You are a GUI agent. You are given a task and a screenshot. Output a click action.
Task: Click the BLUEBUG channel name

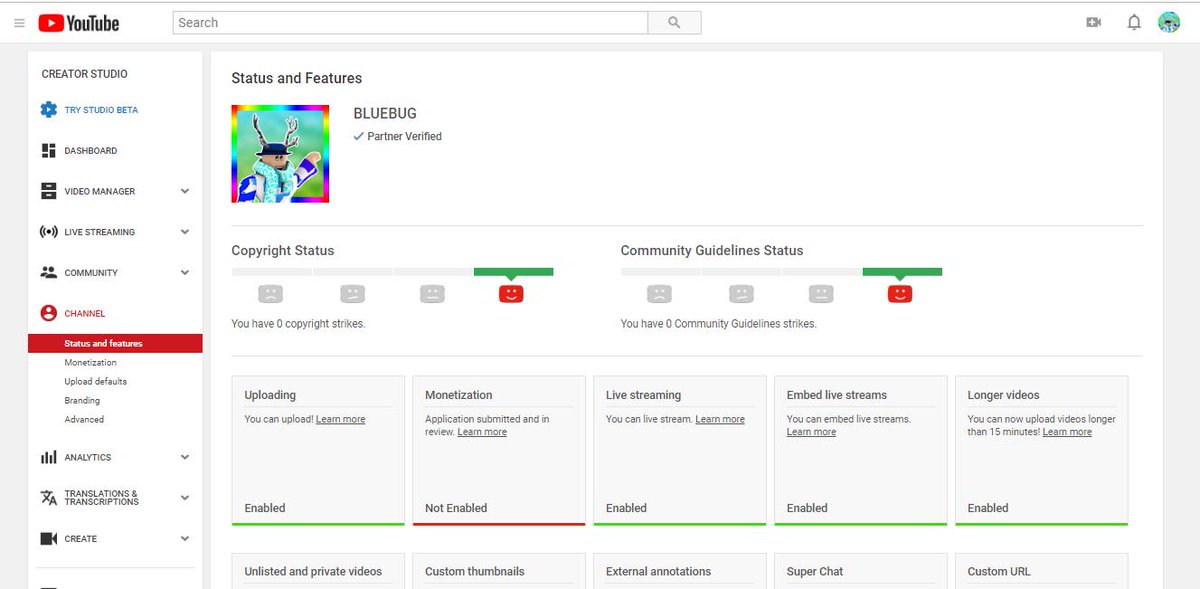(x=385, y=114)
